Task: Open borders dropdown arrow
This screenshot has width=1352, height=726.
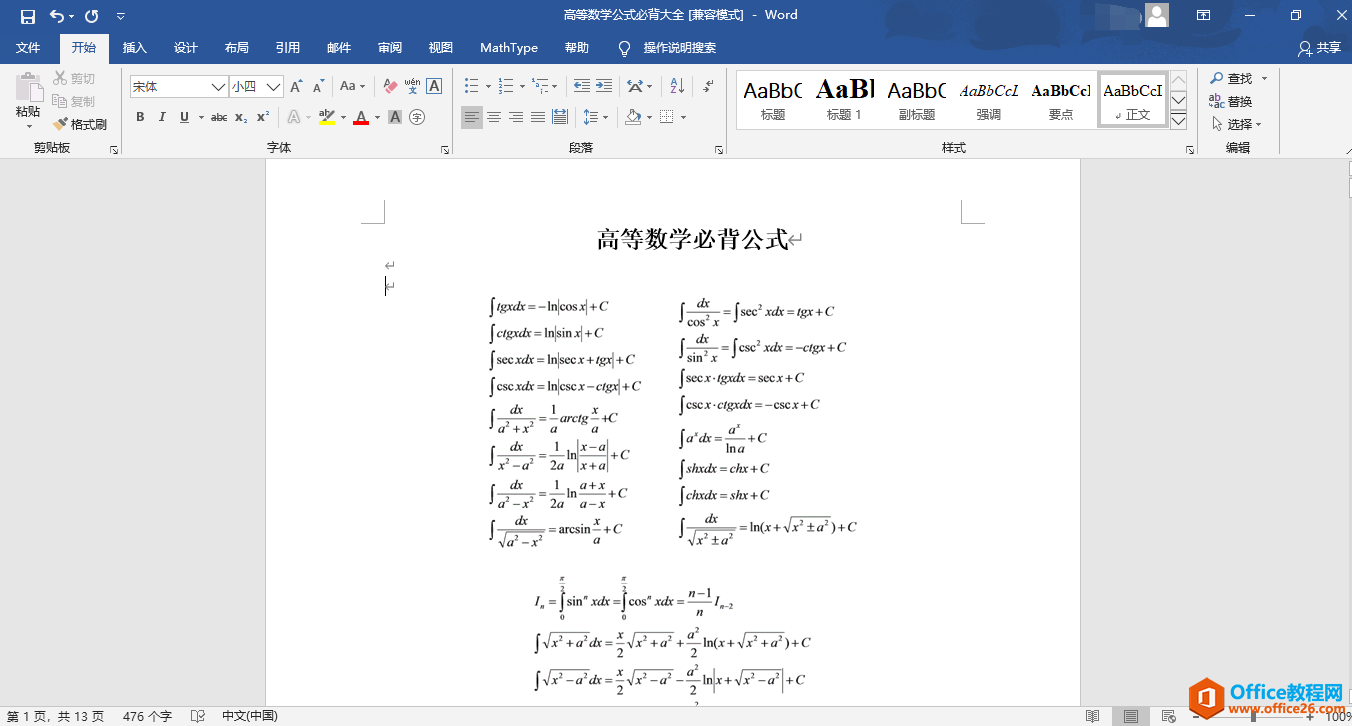Action: [x=684, y=117]
